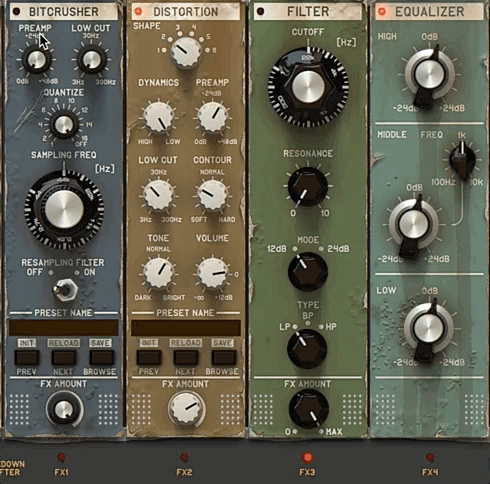Click the Bitcrusher Sampling Freq knob
The height and width of the screenshot is (484, 490).
click(64, 210)
